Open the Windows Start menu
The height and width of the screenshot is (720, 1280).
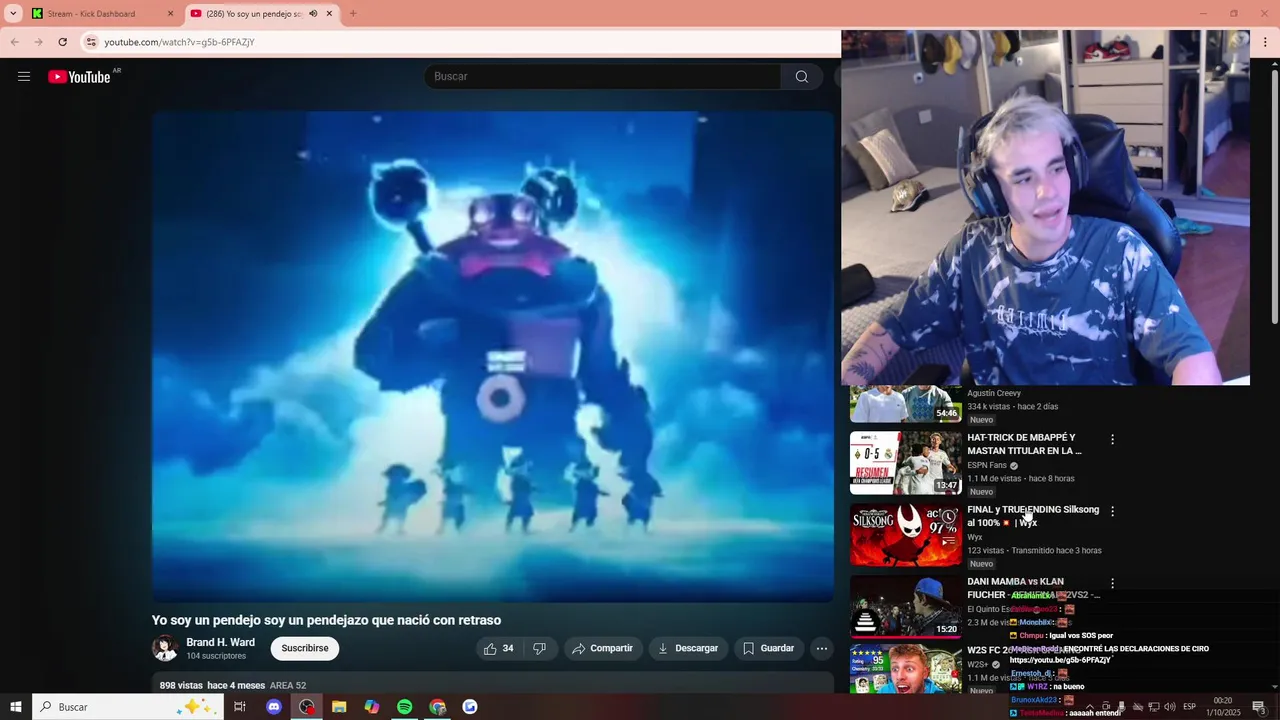click(x=16, y=707)
